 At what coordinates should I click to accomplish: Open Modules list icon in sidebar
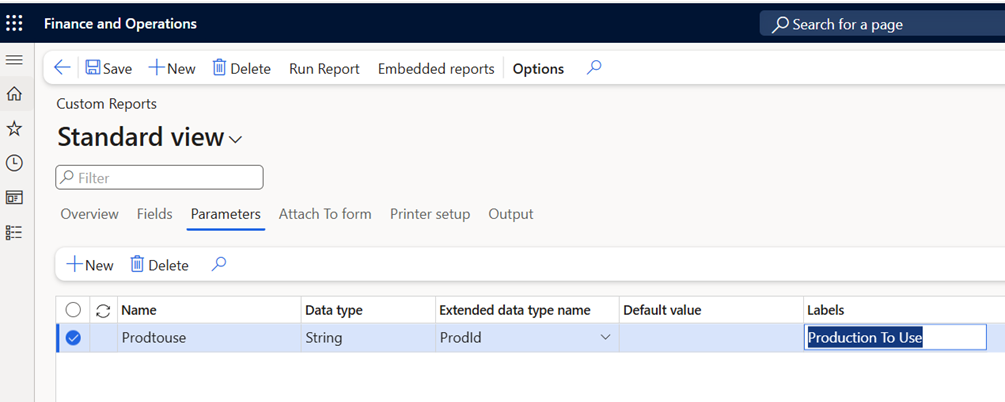click(14, 232)
